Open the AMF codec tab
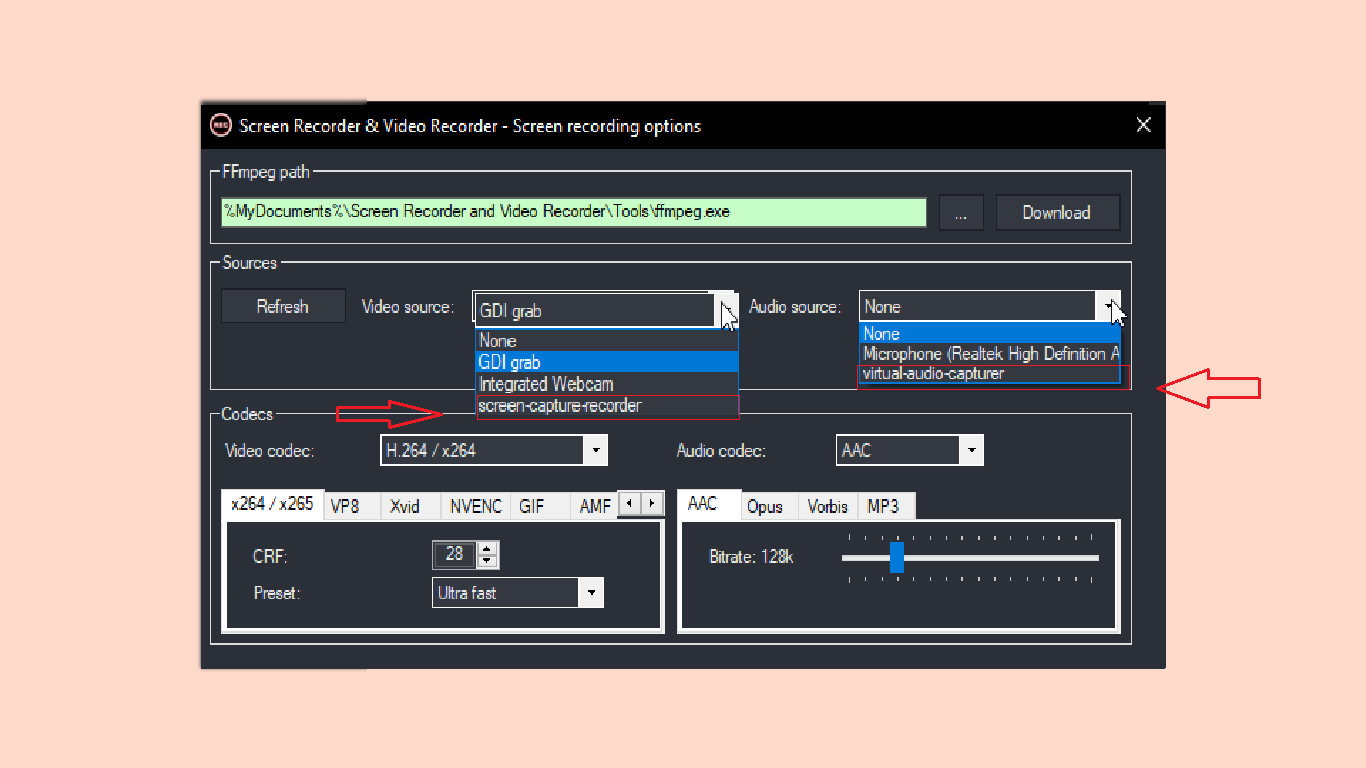 click(595, 507)
